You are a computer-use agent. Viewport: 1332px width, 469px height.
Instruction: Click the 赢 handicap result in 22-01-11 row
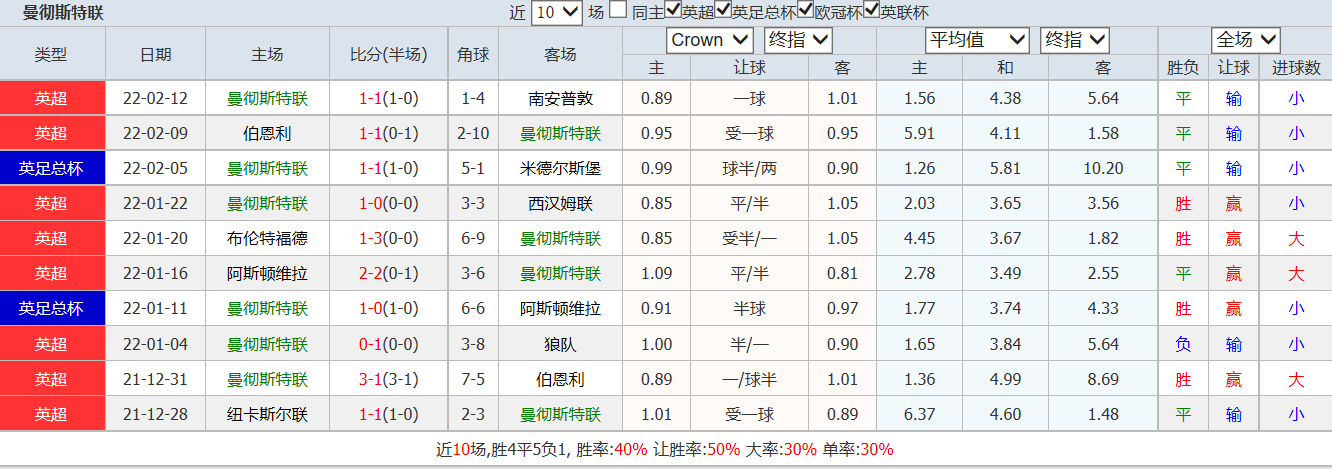tap(1234, 308)
